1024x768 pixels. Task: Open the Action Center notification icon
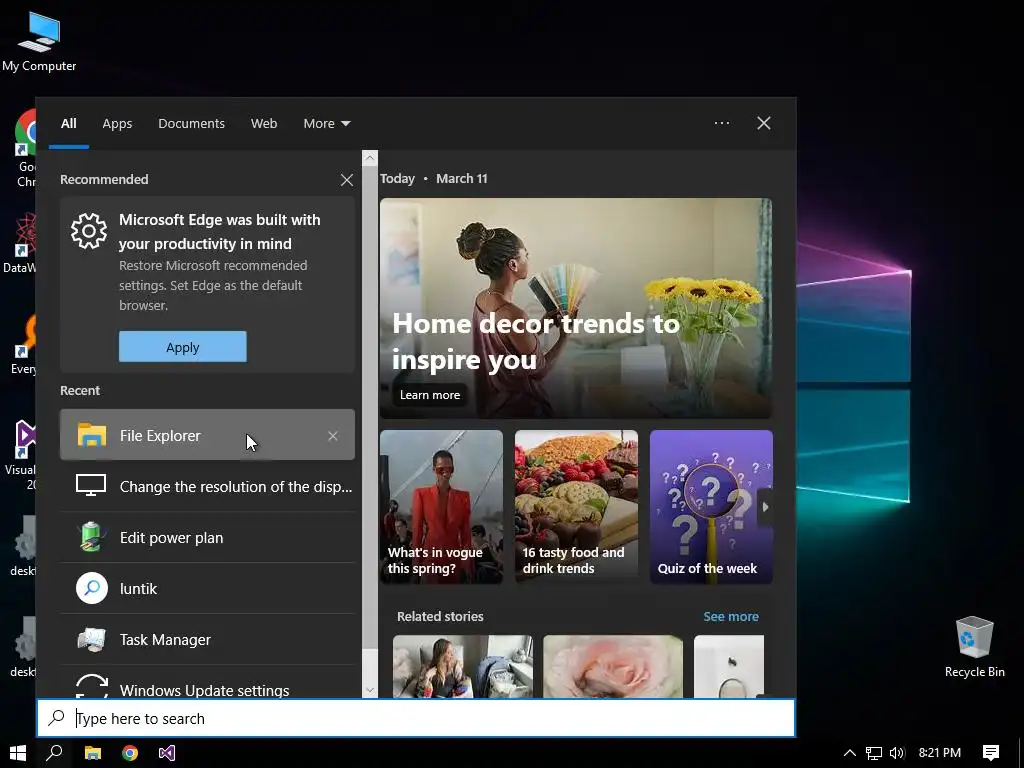tap(990, 753)
